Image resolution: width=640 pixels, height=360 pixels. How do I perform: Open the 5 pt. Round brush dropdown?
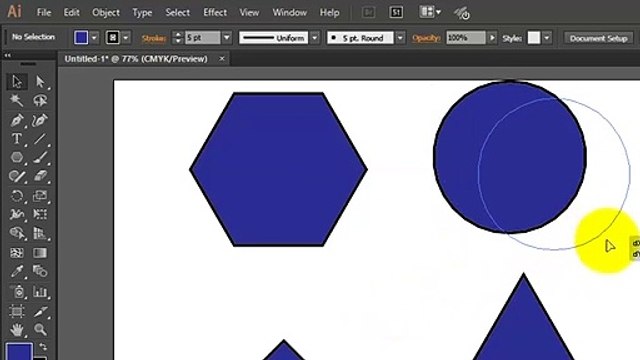pyautogui.click(x=400, y=38)
